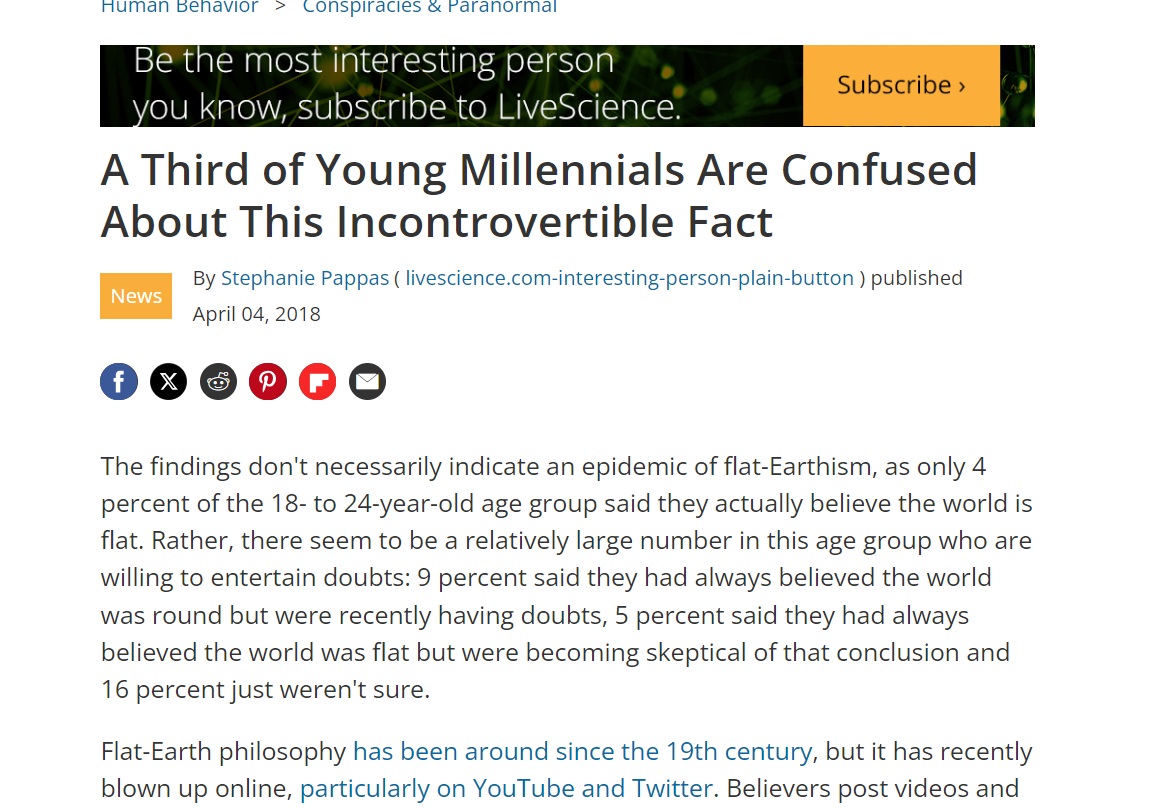
Task: Open author Stephanie Pappas profile
Action: point(305,278)
